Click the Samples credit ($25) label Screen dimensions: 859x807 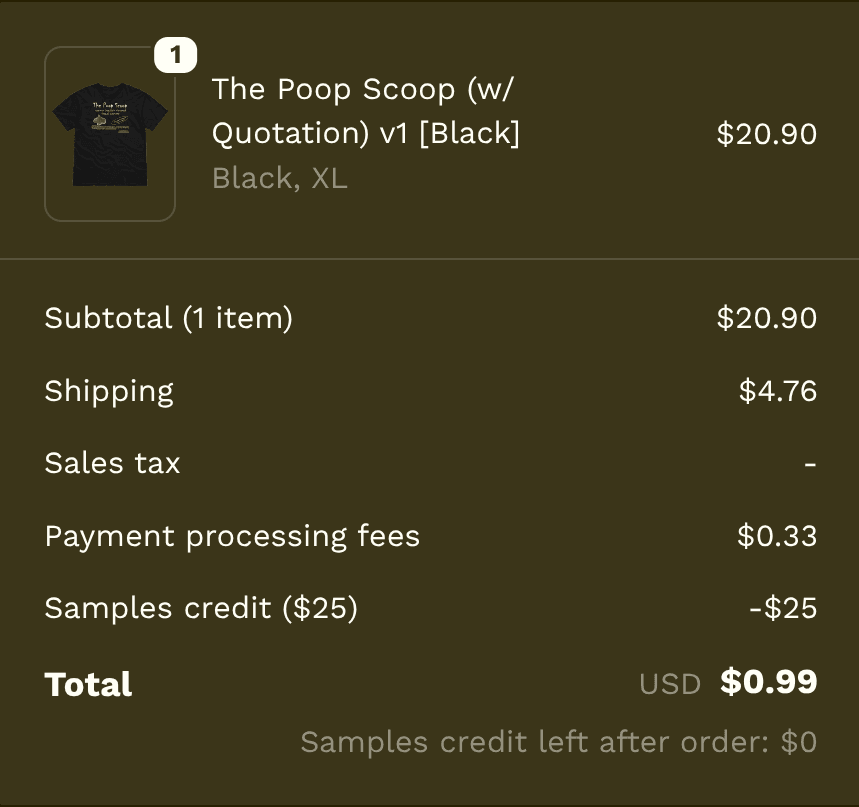point(201,608)
